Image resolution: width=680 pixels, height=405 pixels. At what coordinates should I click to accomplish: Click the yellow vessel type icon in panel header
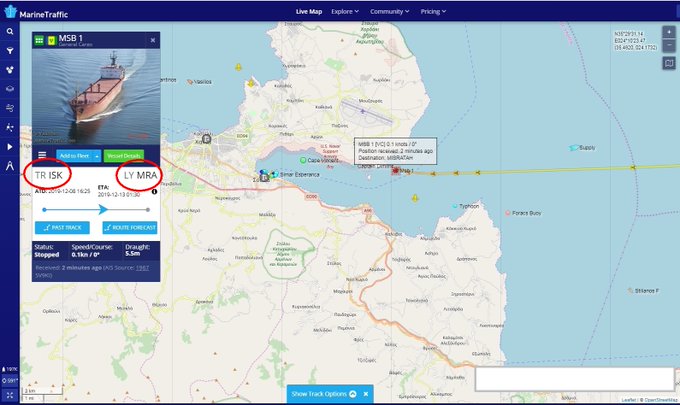point(52,40)
